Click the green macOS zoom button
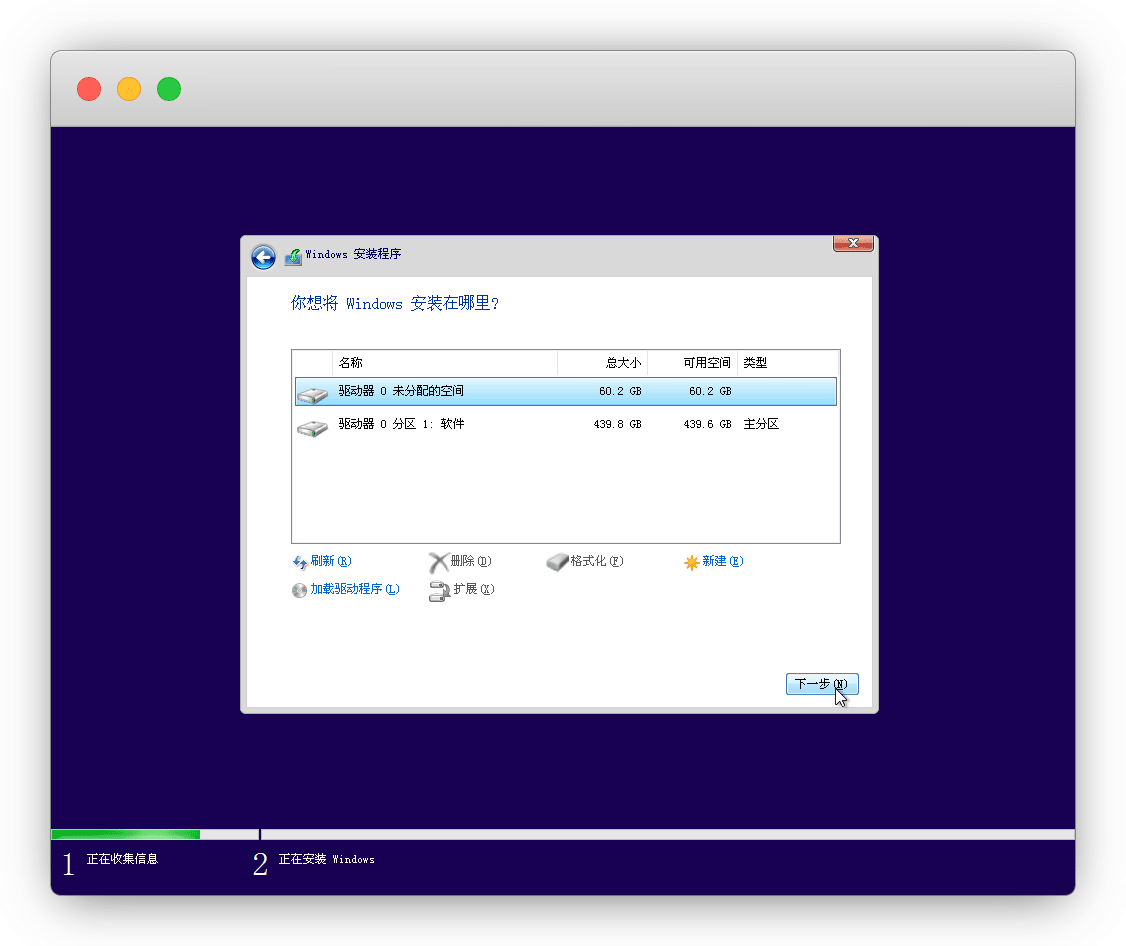Viewport: 1126px width, 946px height. [x=169, y=89]
